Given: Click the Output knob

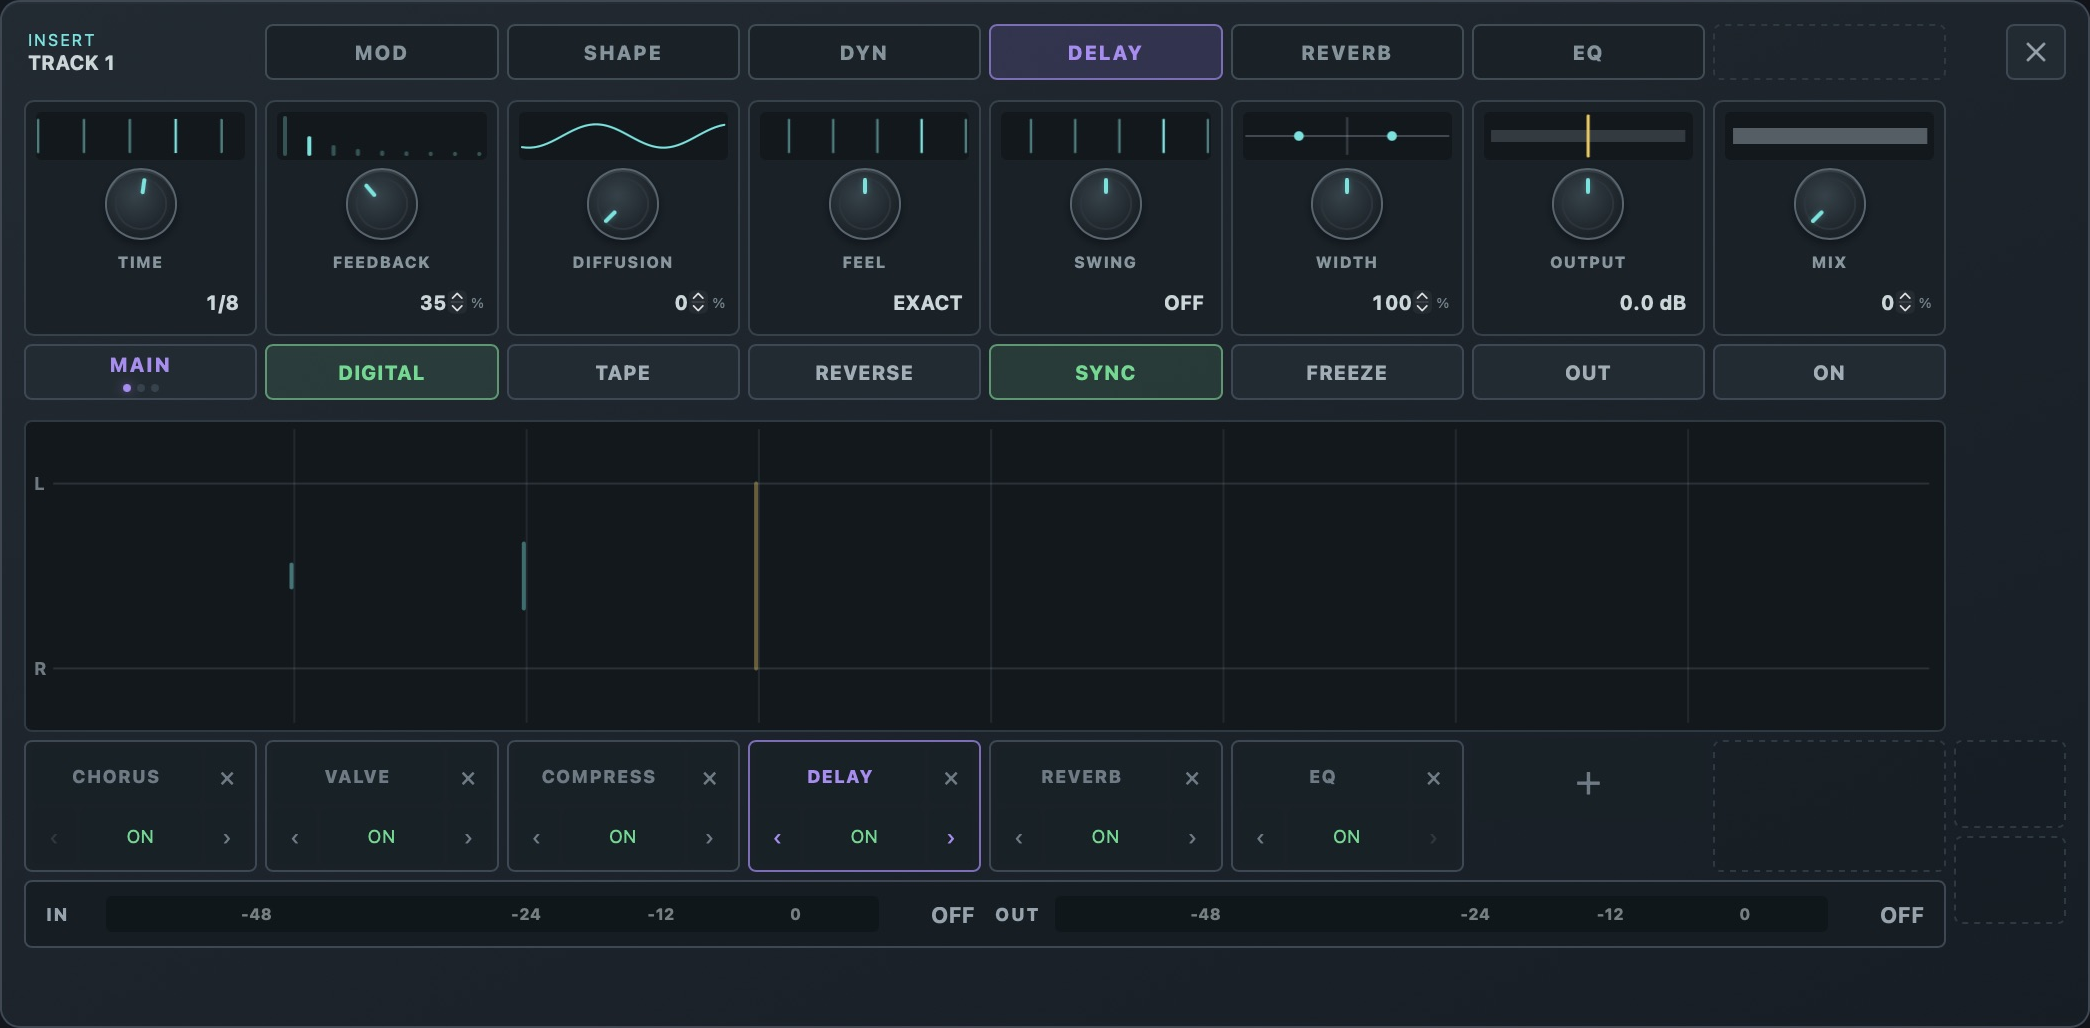Looking at the screenshot, I should [1587, 204].
